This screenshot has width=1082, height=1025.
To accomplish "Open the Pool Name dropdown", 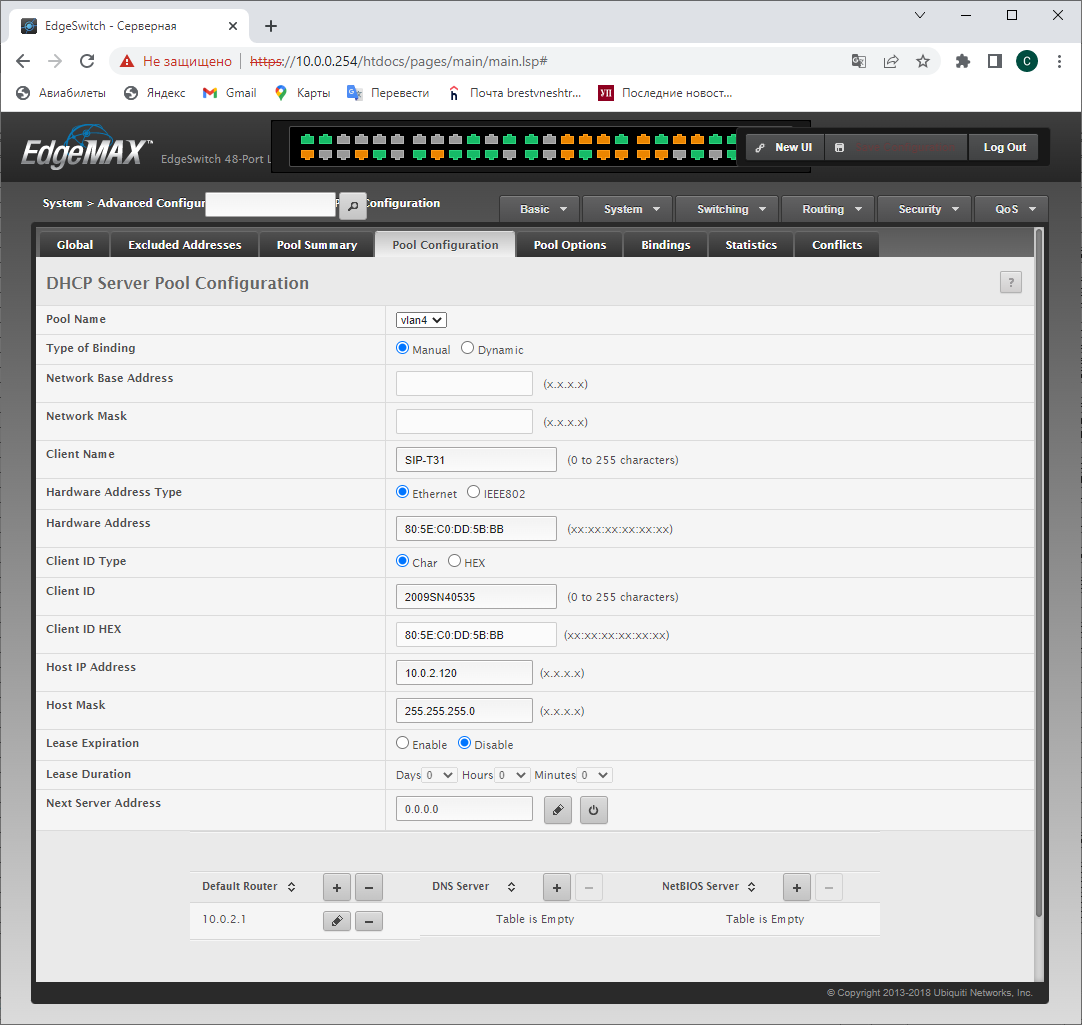I will [421, 320].
